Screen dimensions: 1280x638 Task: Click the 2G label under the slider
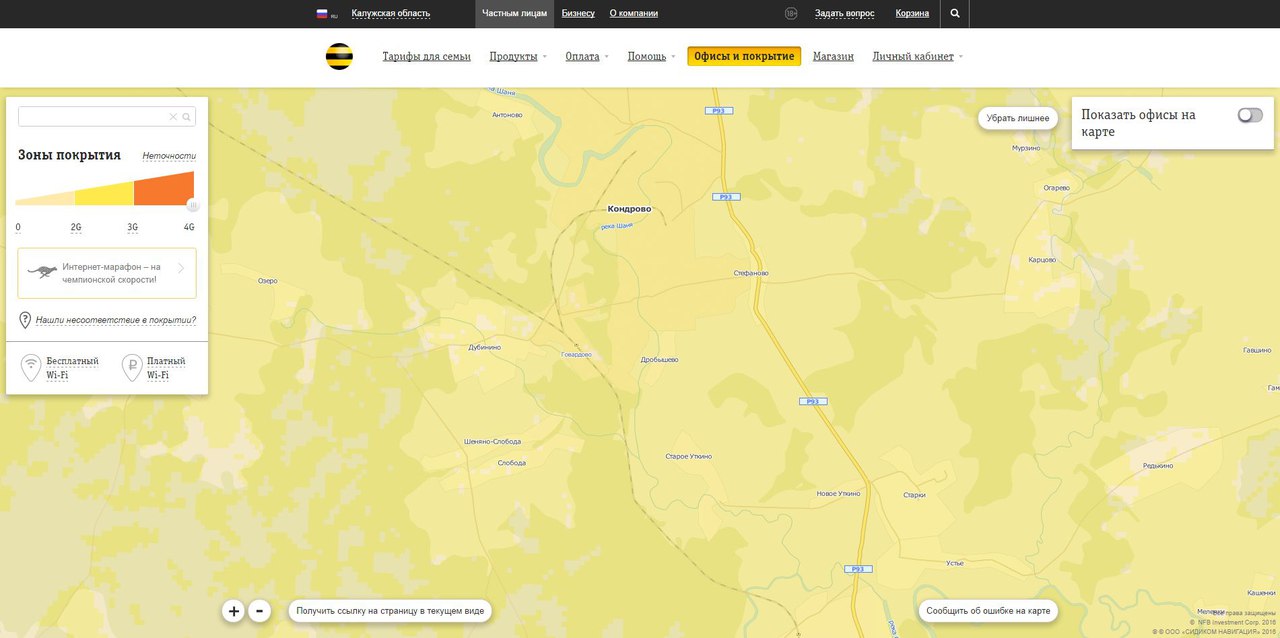coord(76,227)
